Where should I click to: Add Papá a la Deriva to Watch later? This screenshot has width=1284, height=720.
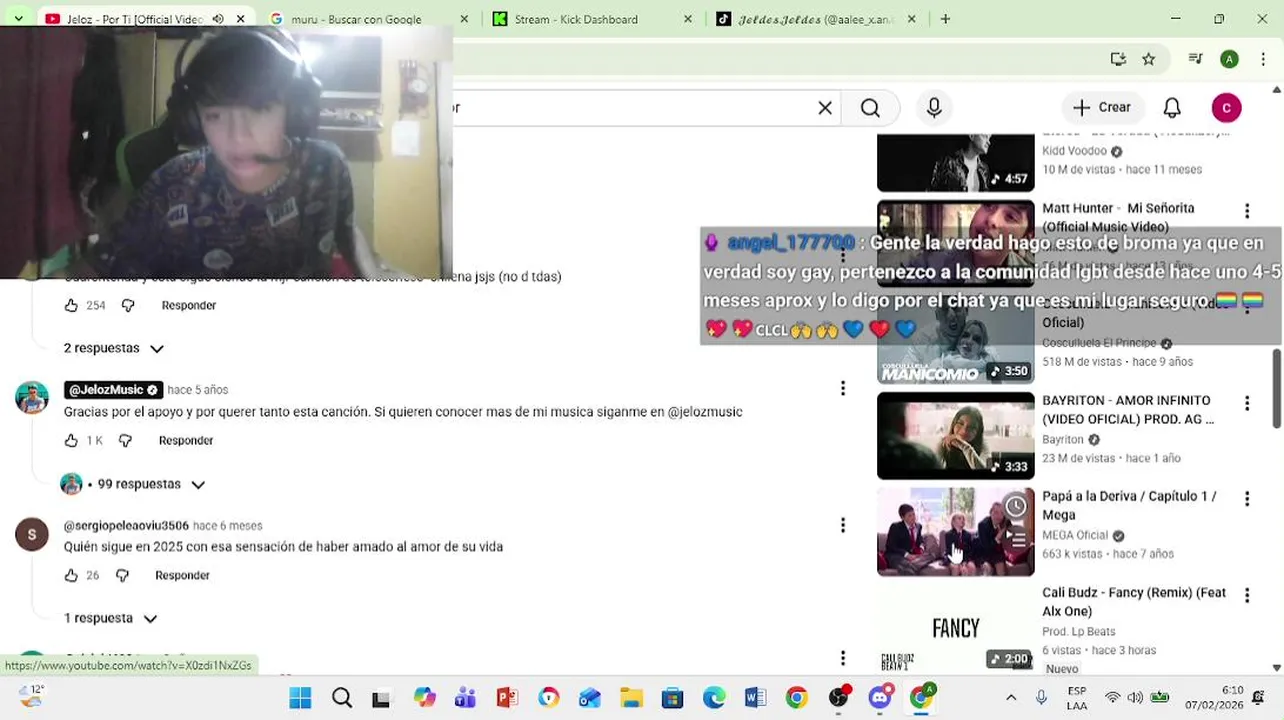[1016, 507]
